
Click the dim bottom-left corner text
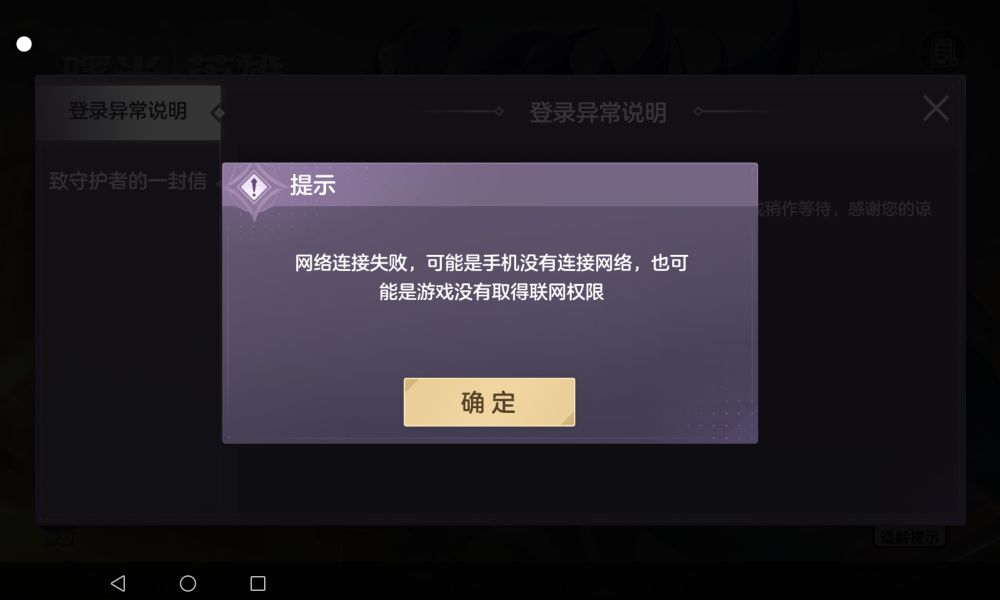point(59,539)
